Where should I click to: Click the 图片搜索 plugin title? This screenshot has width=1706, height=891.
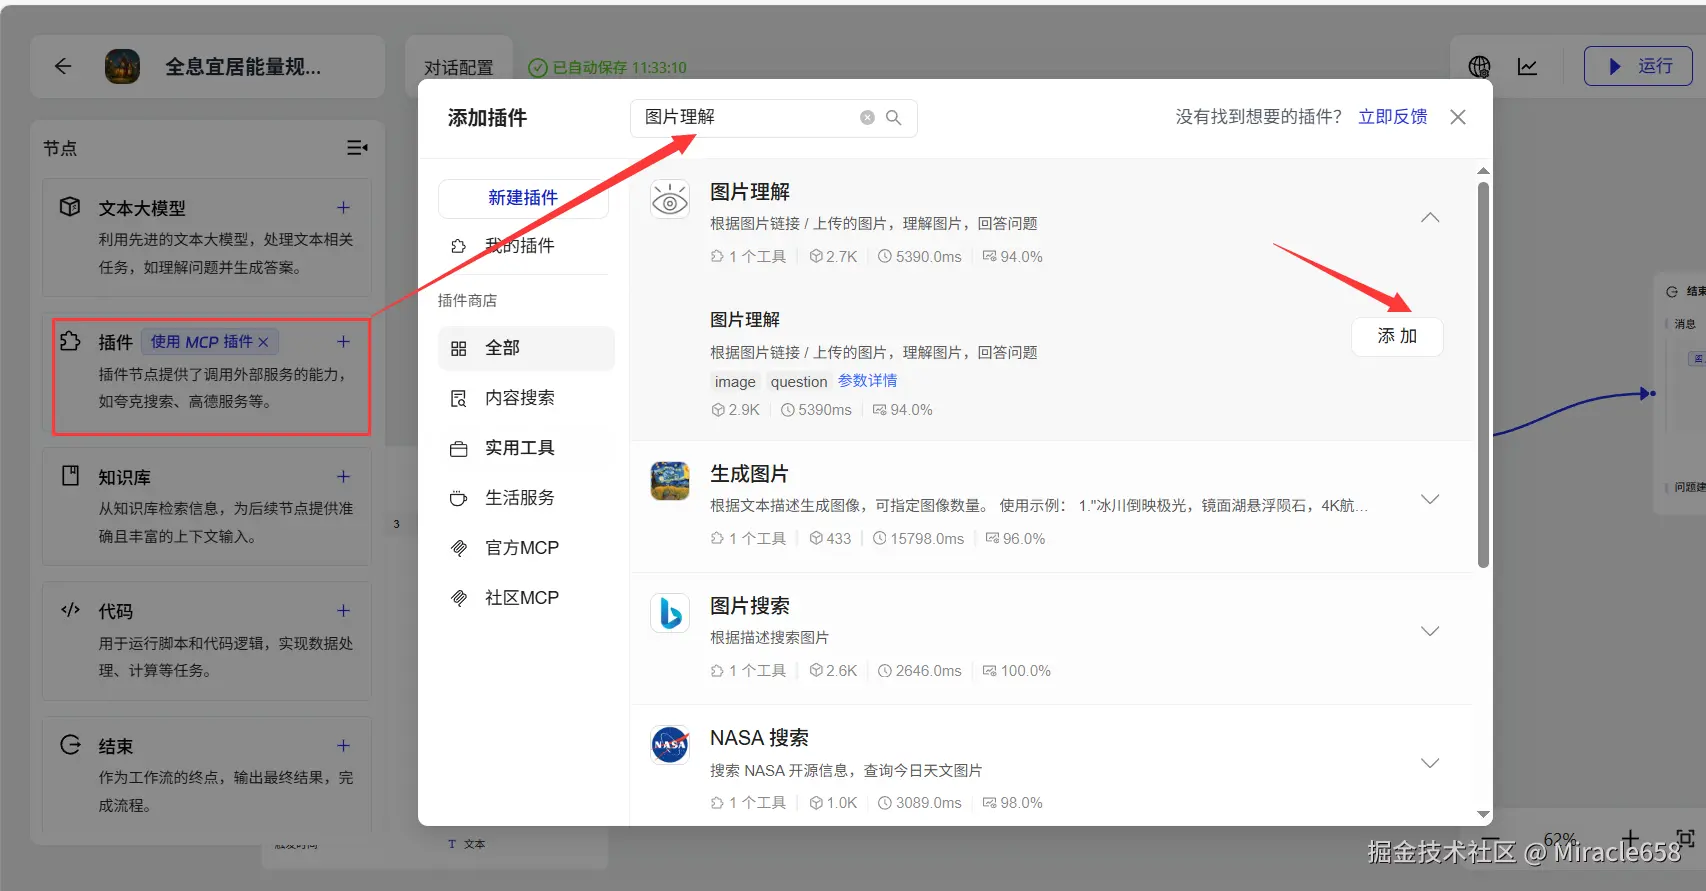(x=750, y=606)
